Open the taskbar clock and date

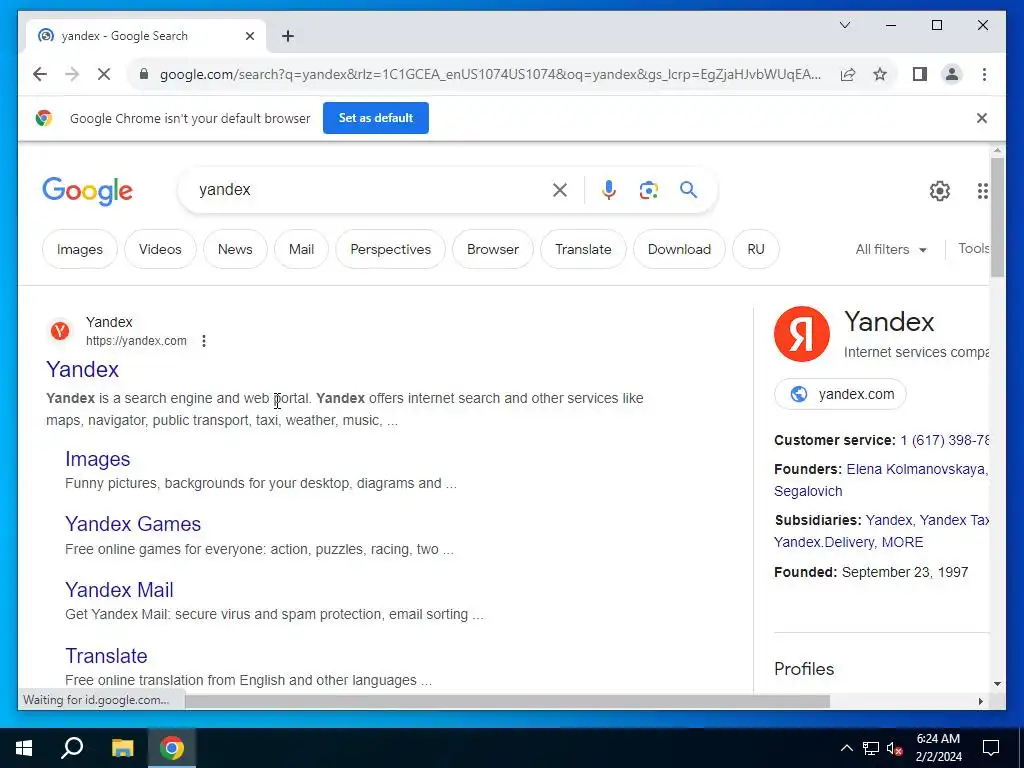938,748
